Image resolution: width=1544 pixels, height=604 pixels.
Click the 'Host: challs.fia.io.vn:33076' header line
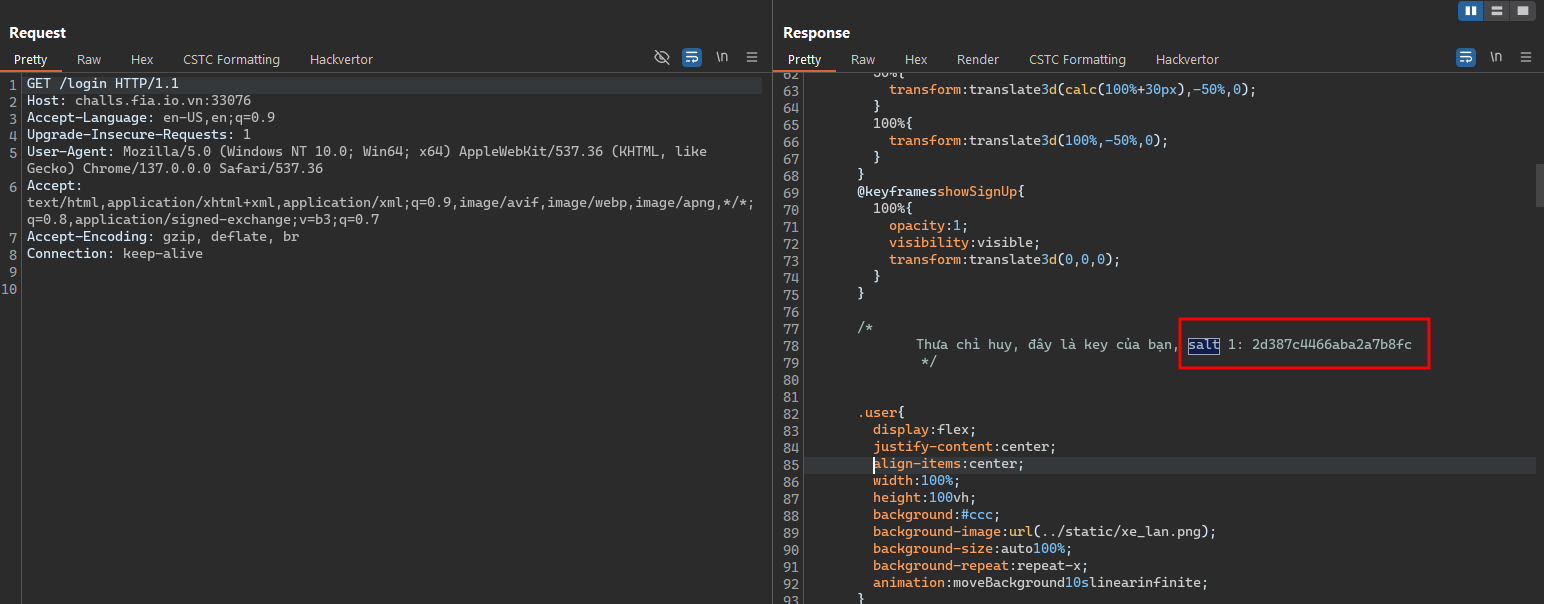(139, 101)
